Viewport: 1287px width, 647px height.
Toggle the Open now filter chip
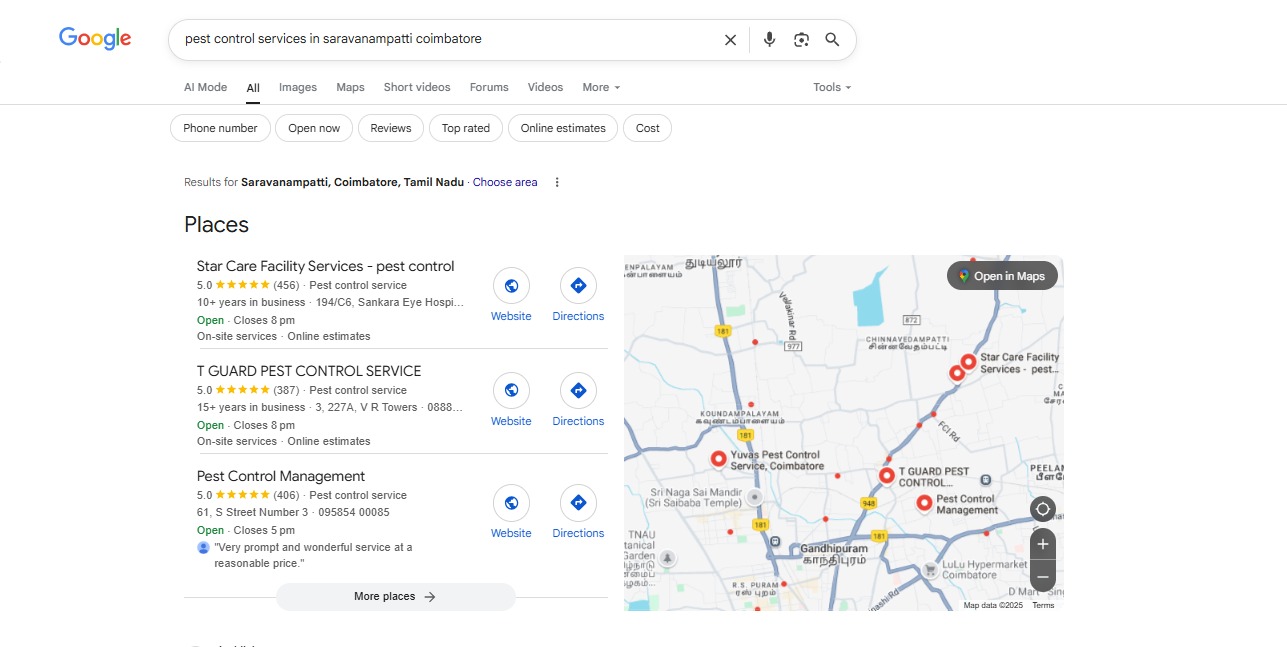[x=314, y=128]
